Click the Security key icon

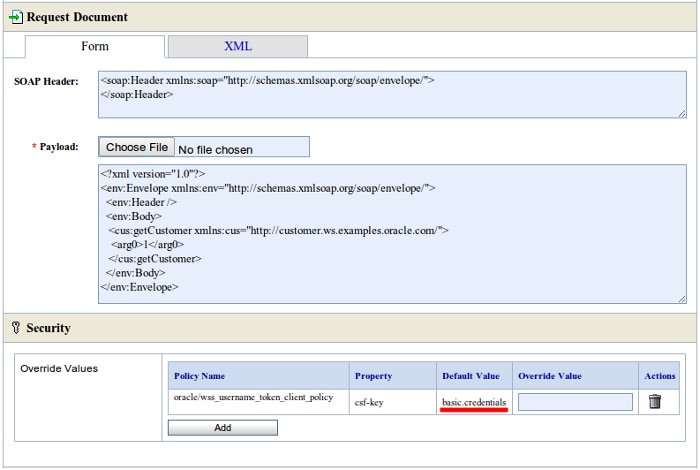coord(16,328)
